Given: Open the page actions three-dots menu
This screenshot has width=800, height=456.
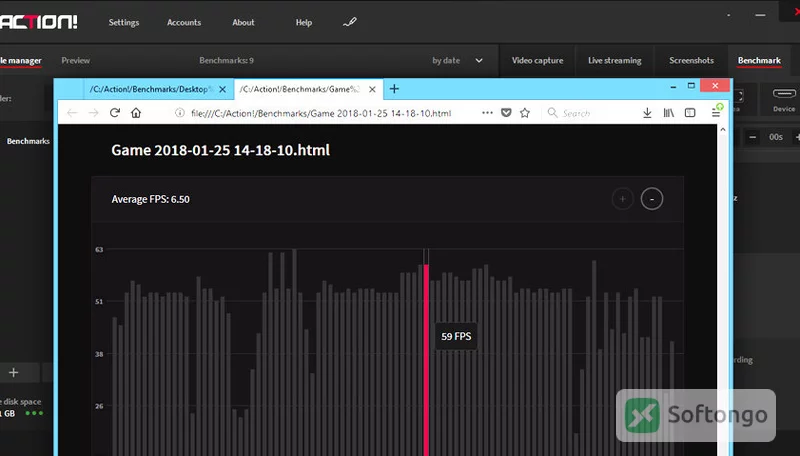Looking at the screenshot, I should (487, 113).
